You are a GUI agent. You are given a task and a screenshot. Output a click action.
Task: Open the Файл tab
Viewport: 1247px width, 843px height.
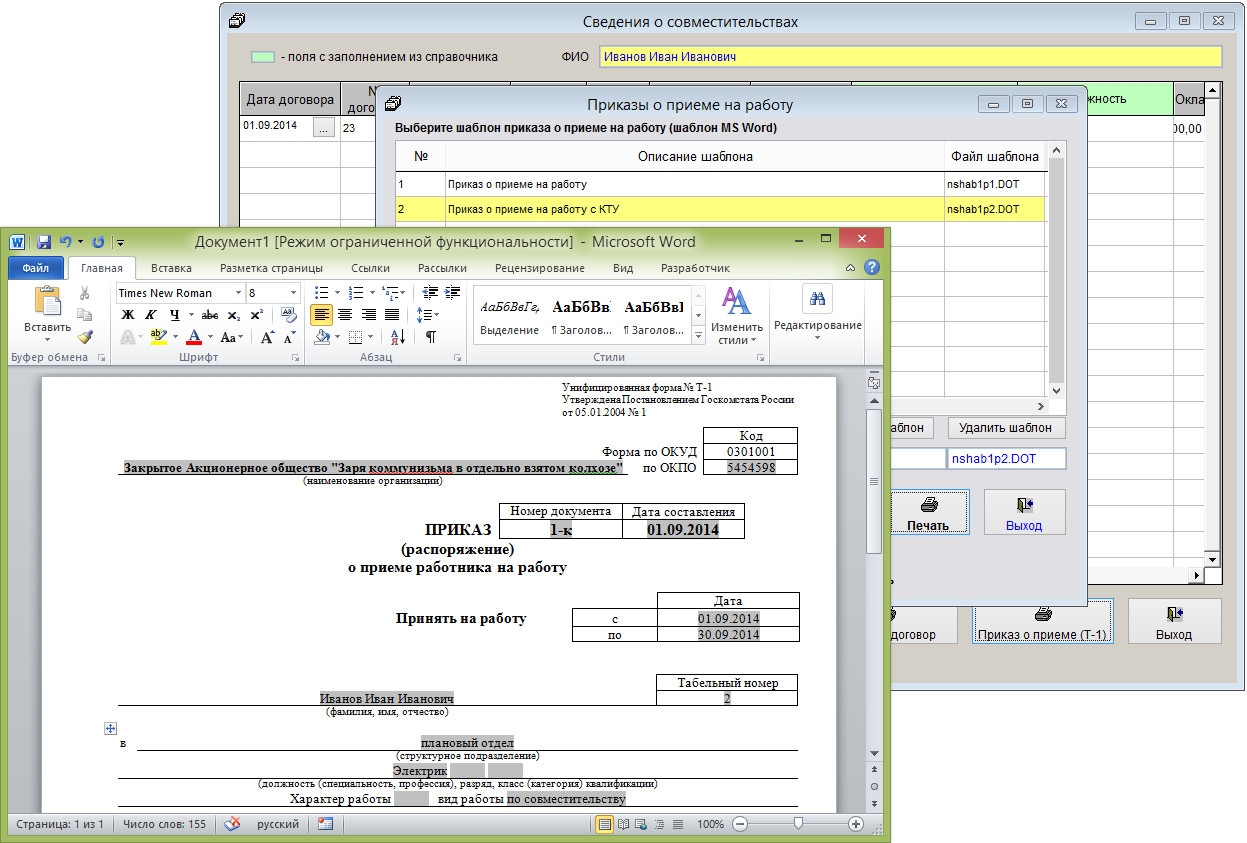pyautogui.click(x=36, y=268)
